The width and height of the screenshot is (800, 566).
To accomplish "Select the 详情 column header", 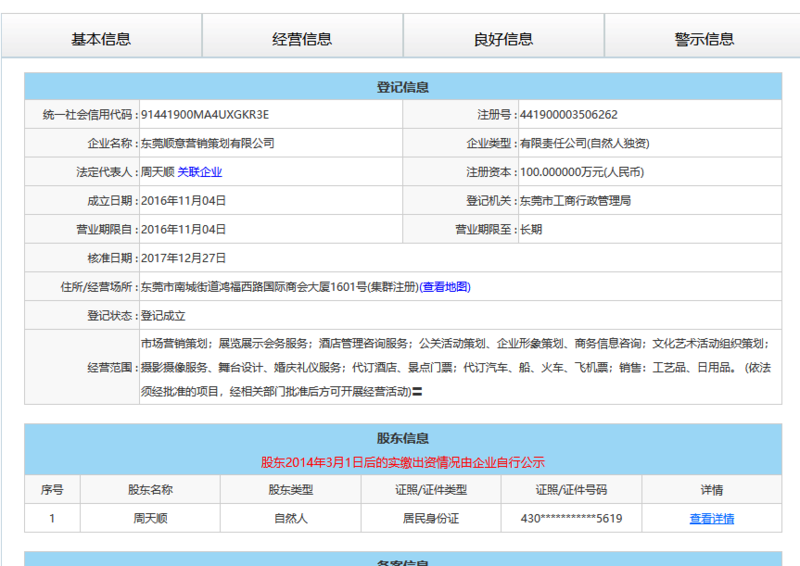I will point(712,490).
